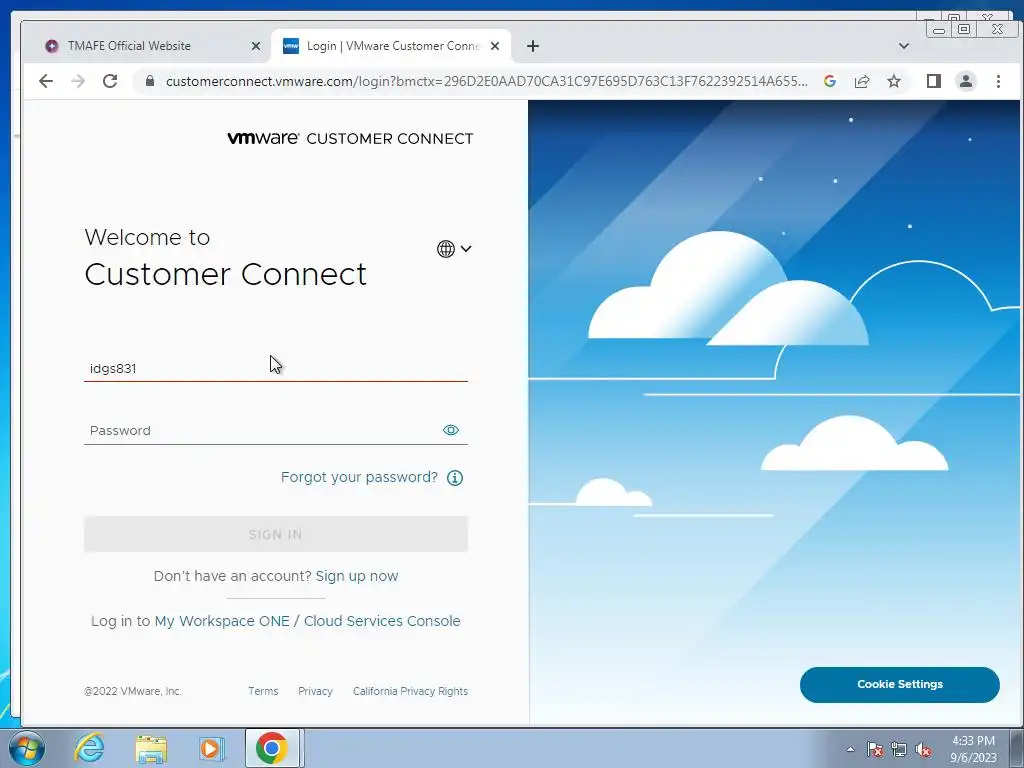This screenshot has width=1024, height=768.
Task: Close the TMAFE Official Website tab
Action: tap(256, 46)
